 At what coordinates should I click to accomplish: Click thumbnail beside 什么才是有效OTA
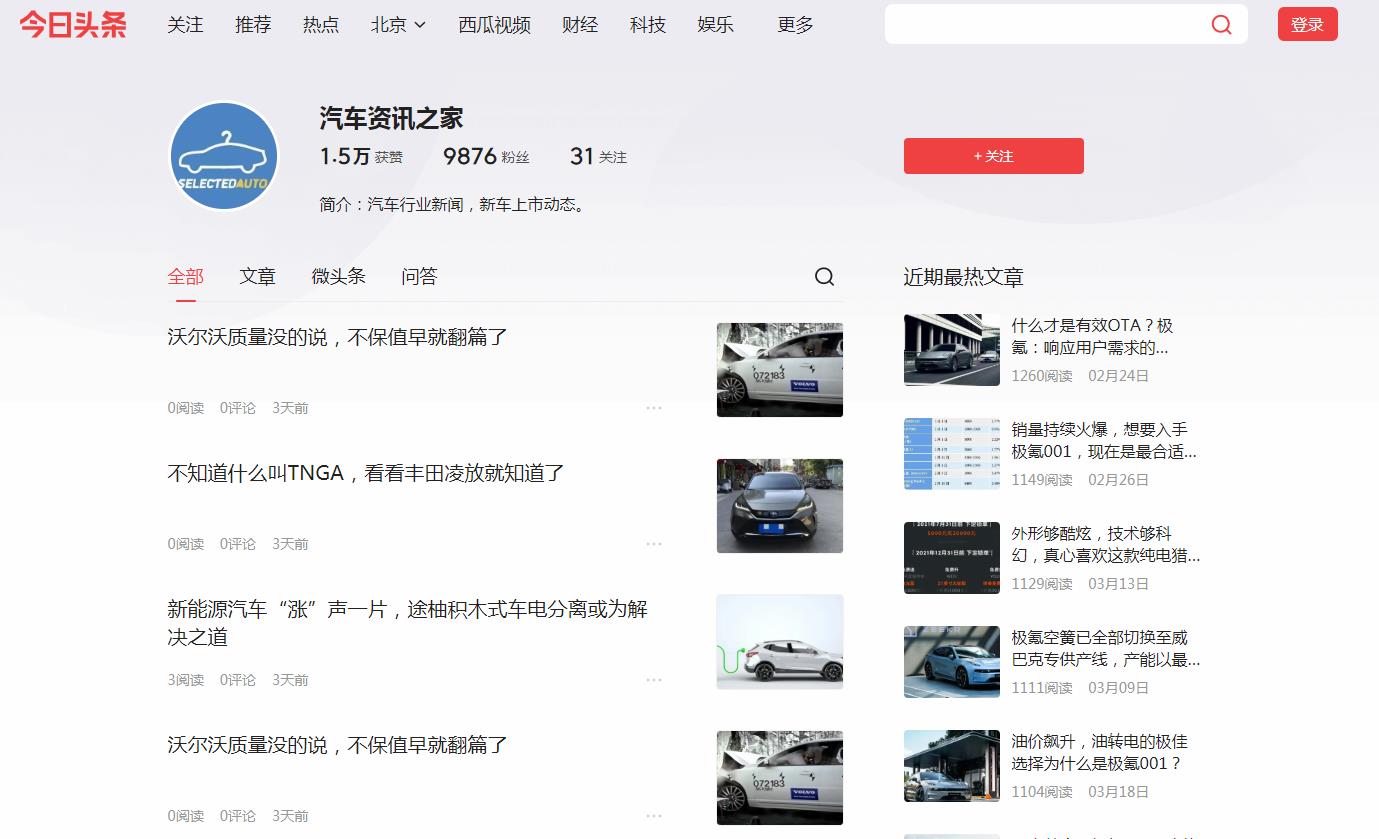(x=952, y=350)
